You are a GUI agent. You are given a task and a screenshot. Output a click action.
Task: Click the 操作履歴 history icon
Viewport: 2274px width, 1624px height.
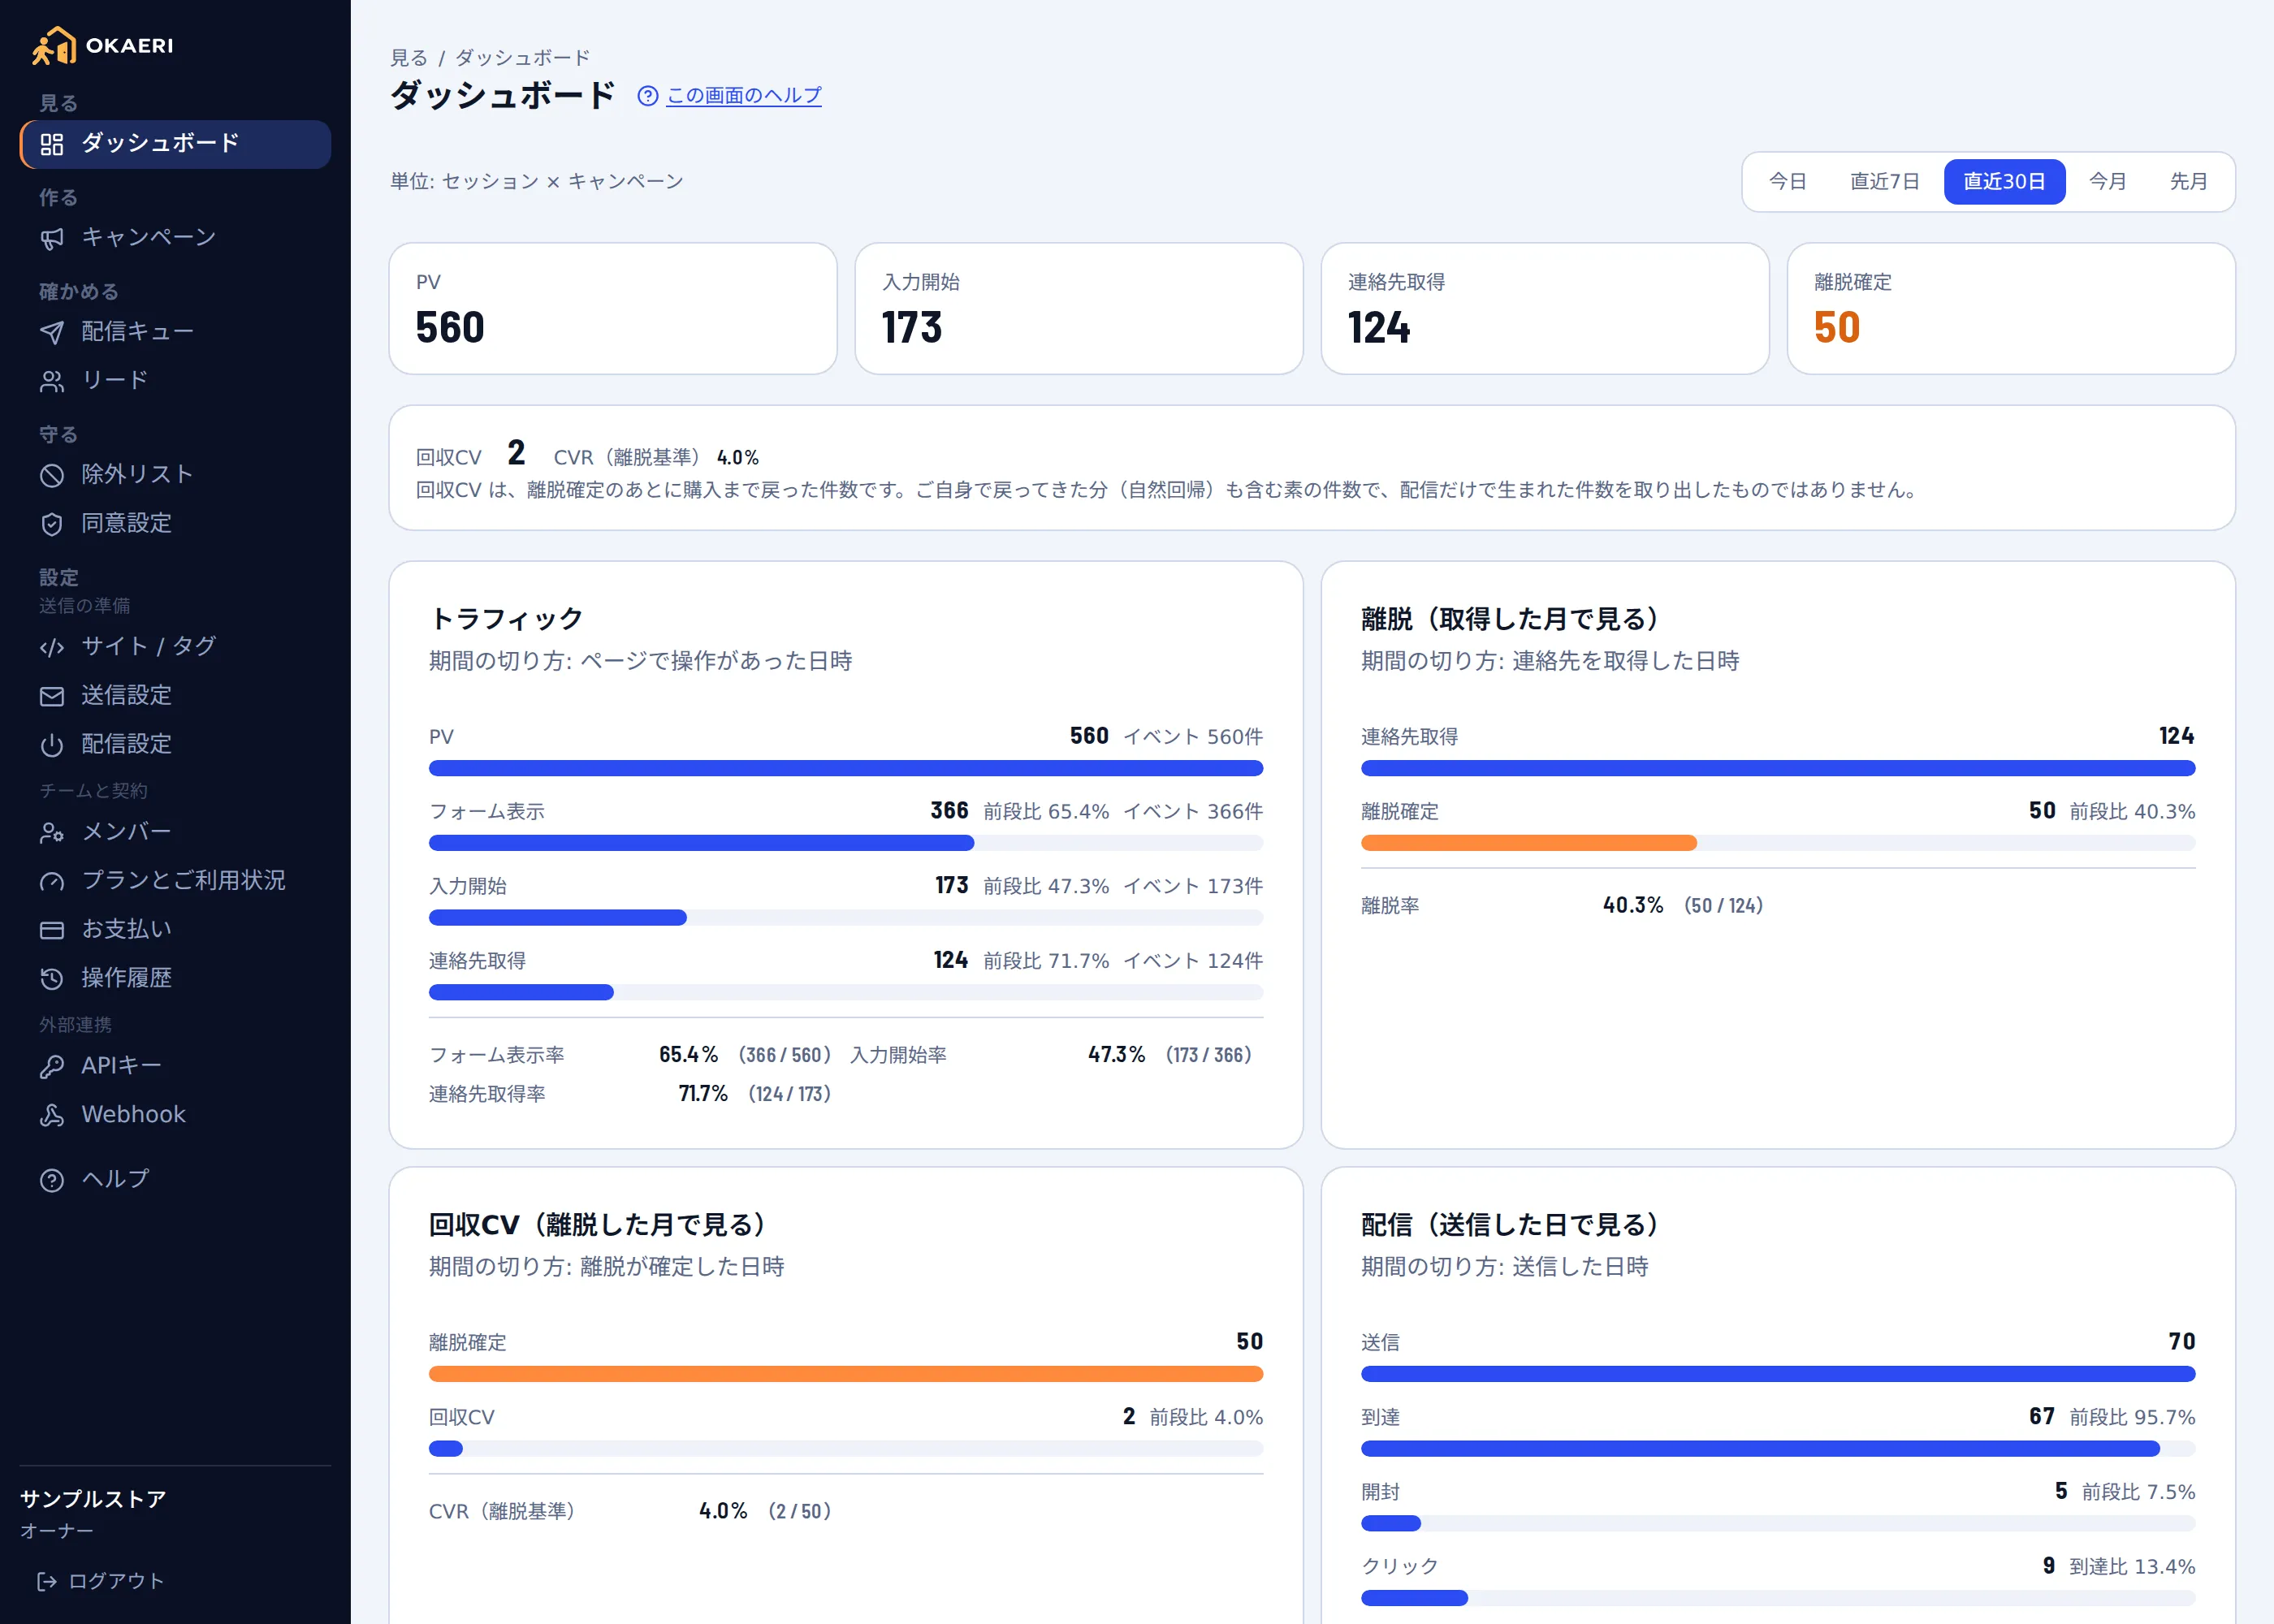[52, 979]
